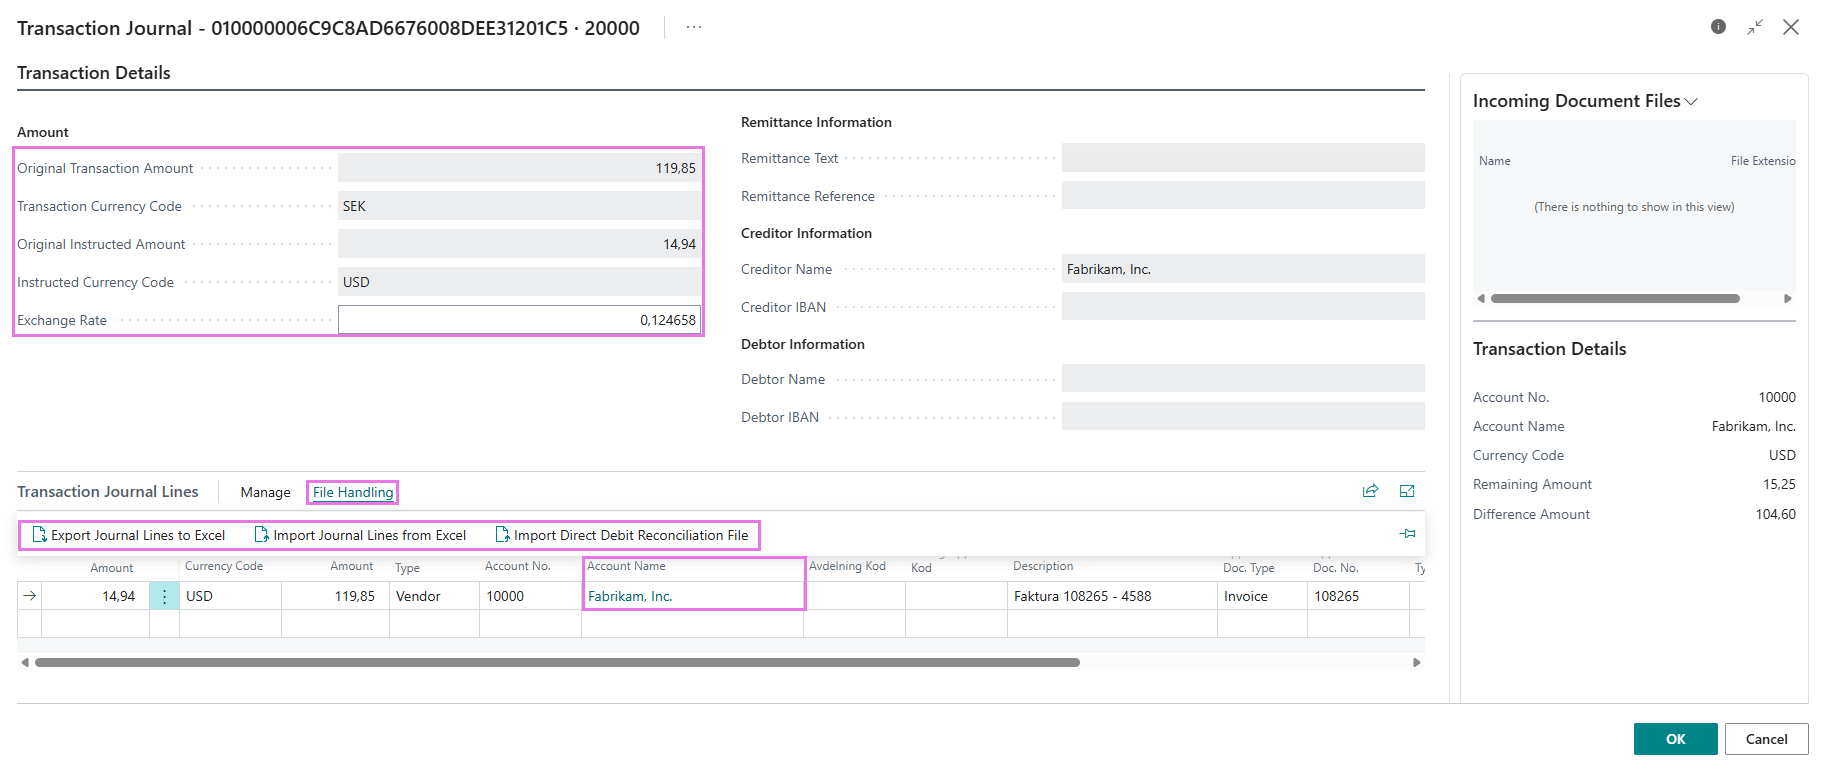Cancel the Transaction Journal dialog

[x=1767, y=739]
